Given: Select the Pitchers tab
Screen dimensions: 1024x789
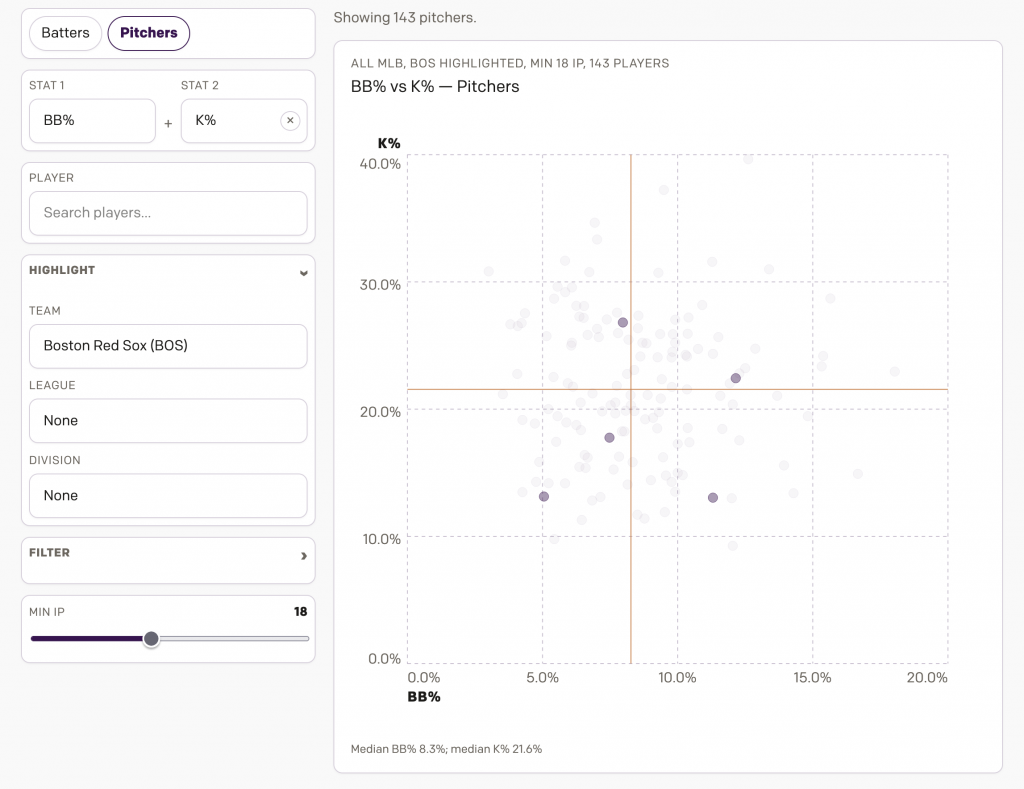Looking at the screenshot, I should click(x=148, y=33).
